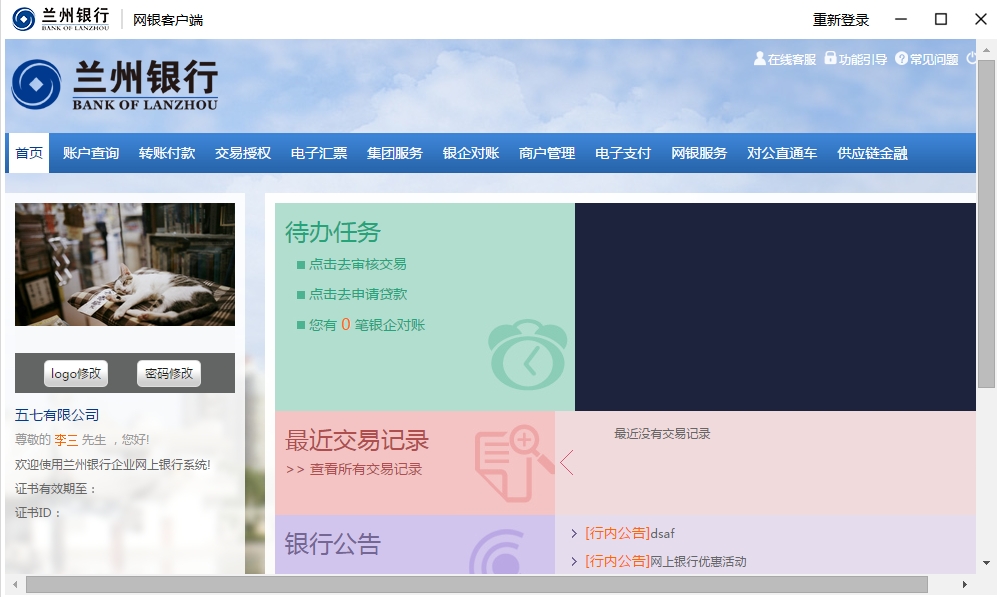Click the 待办任务 heading
Screen dimensions: 998x597
point(333,232)
